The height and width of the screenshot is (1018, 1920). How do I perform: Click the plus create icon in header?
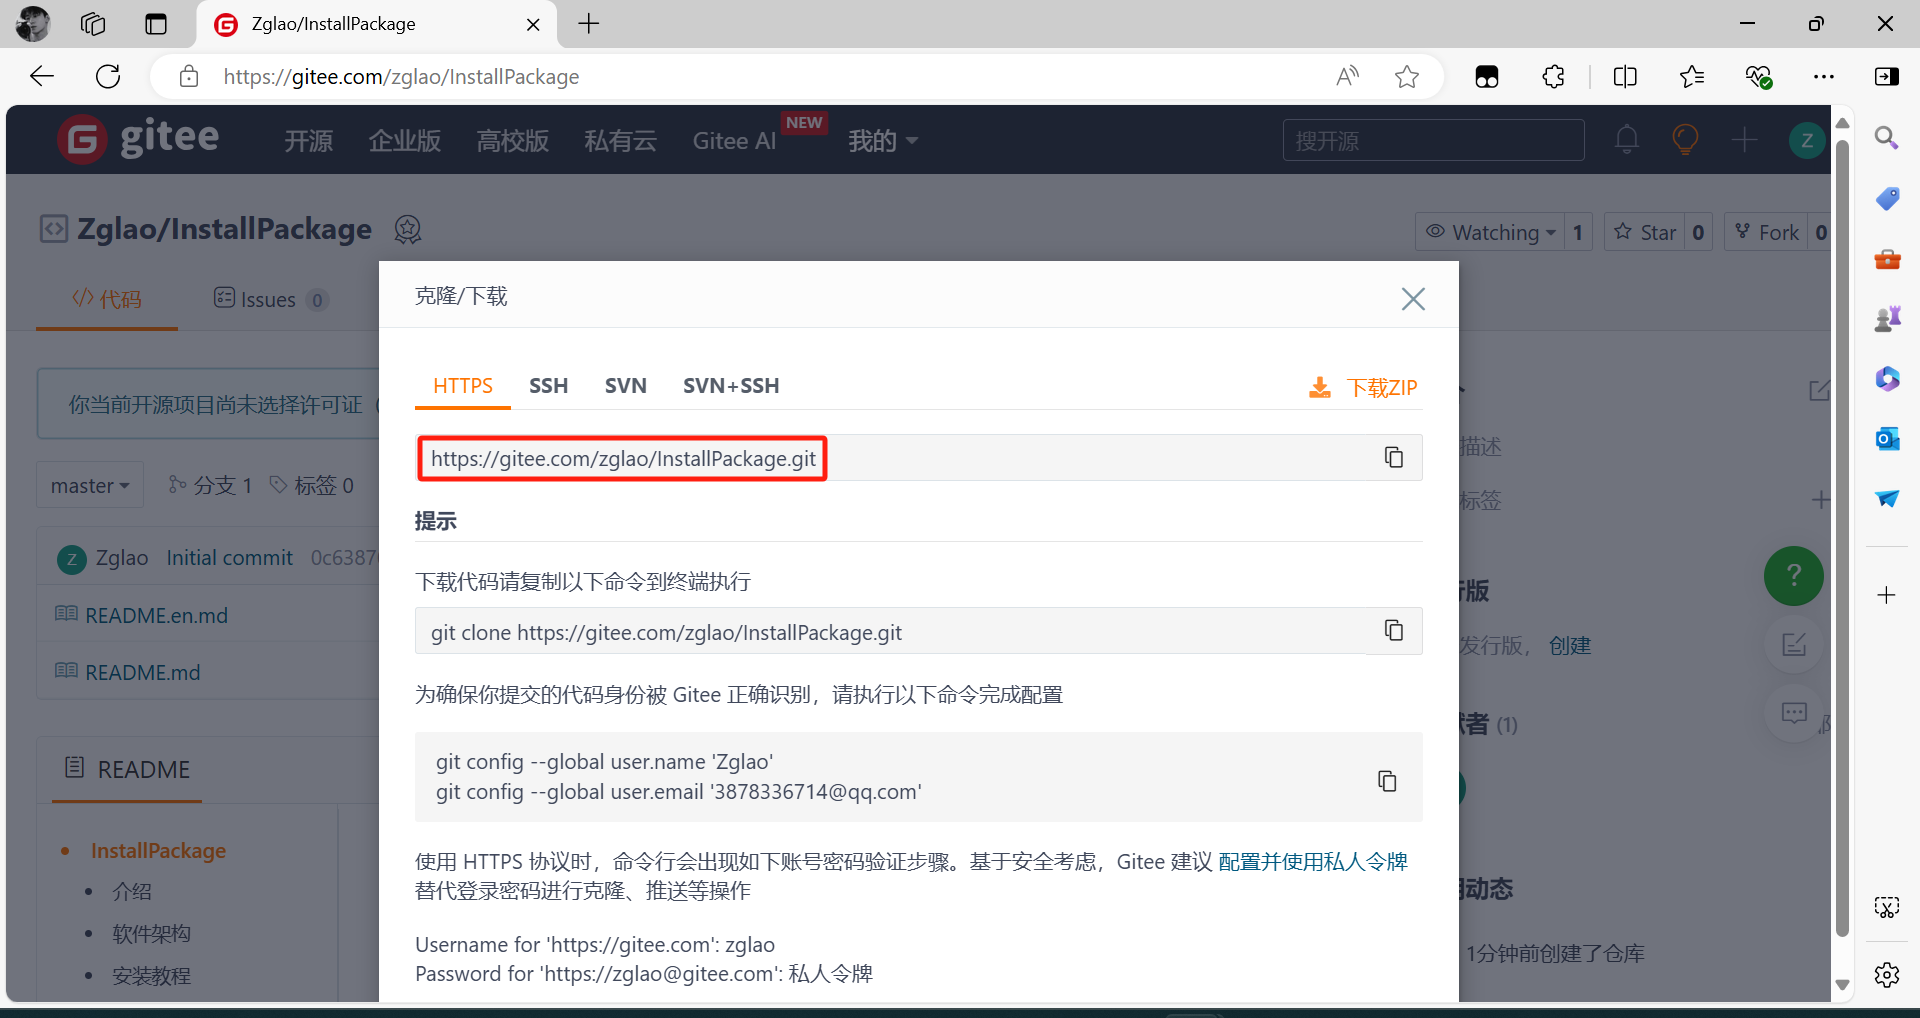coord(1744,139)
